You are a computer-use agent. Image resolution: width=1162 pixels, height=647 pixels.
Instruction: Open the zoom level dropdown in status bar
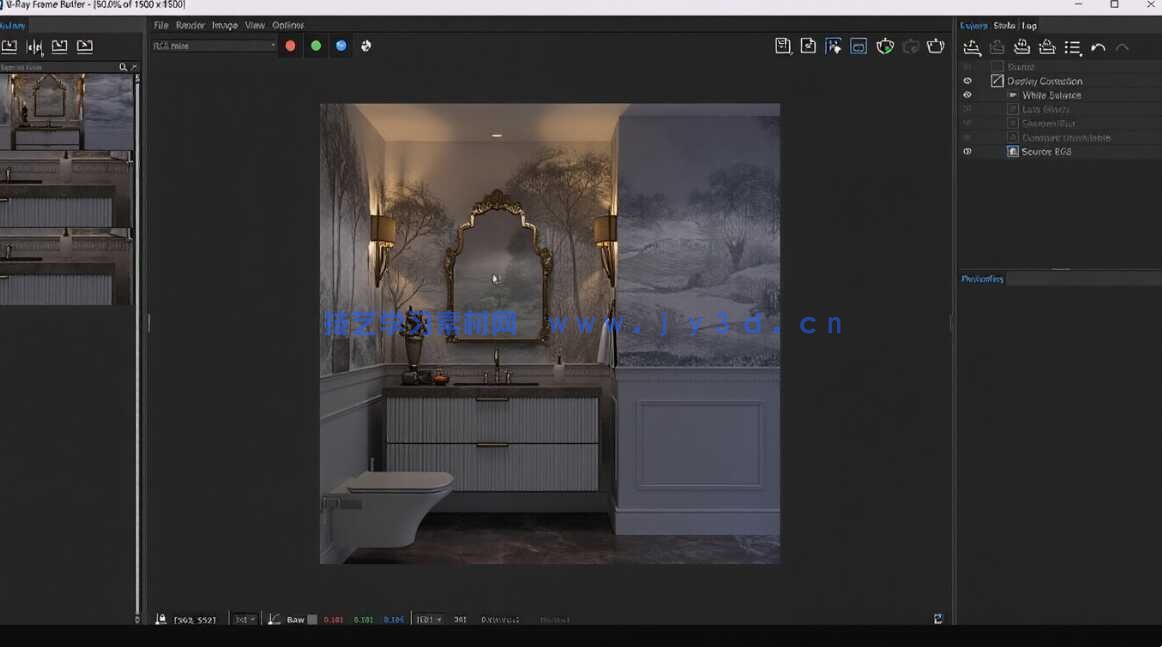point(243,619)
